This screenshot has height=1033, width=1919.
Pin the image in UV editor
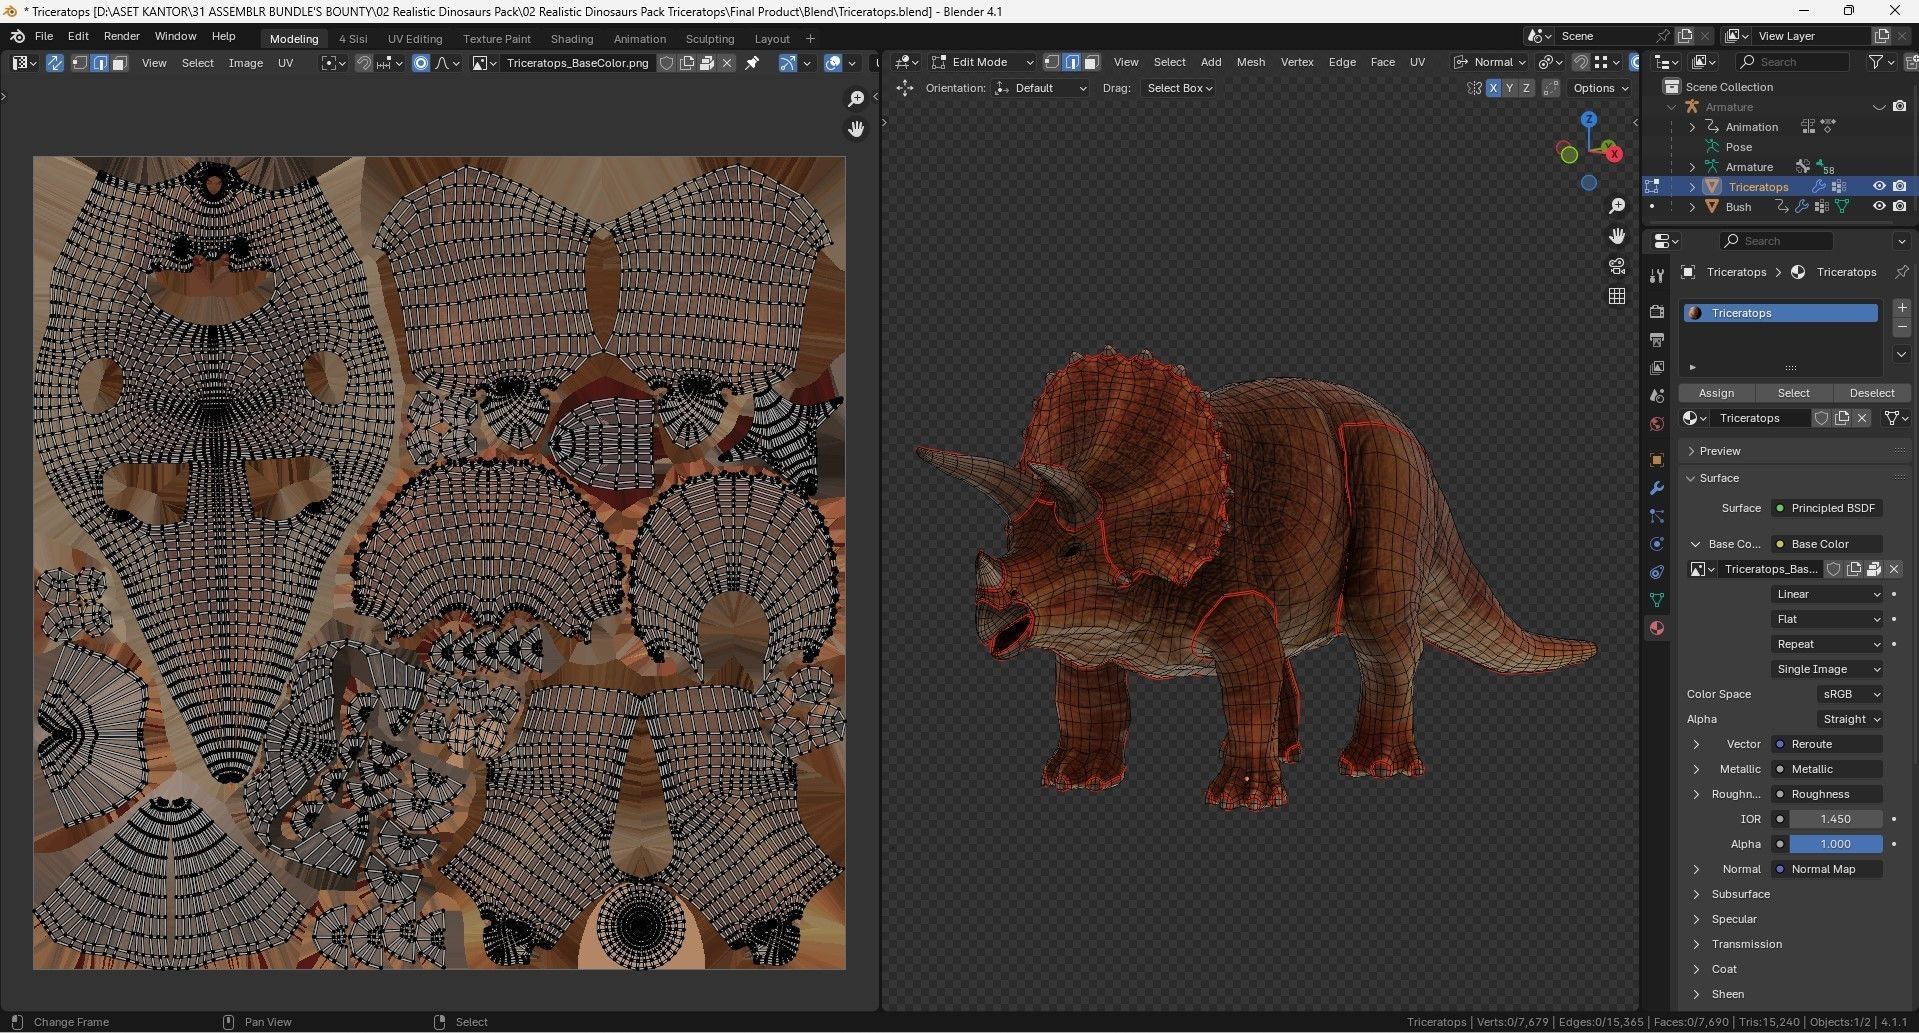coord(753,63)
